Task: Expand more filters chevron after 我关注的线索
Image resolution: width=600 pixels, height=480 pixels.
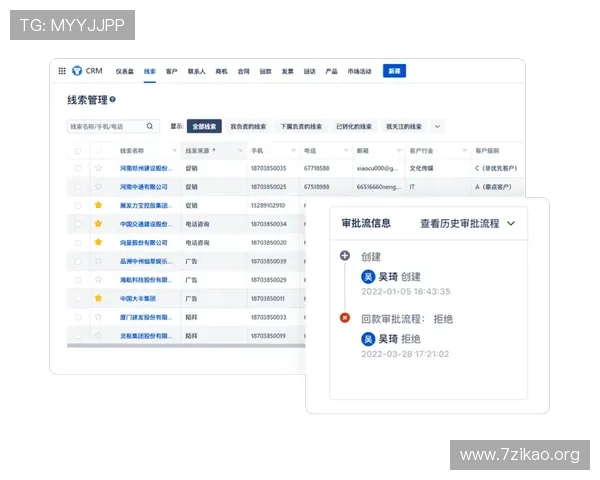Action: click(437, 127)
